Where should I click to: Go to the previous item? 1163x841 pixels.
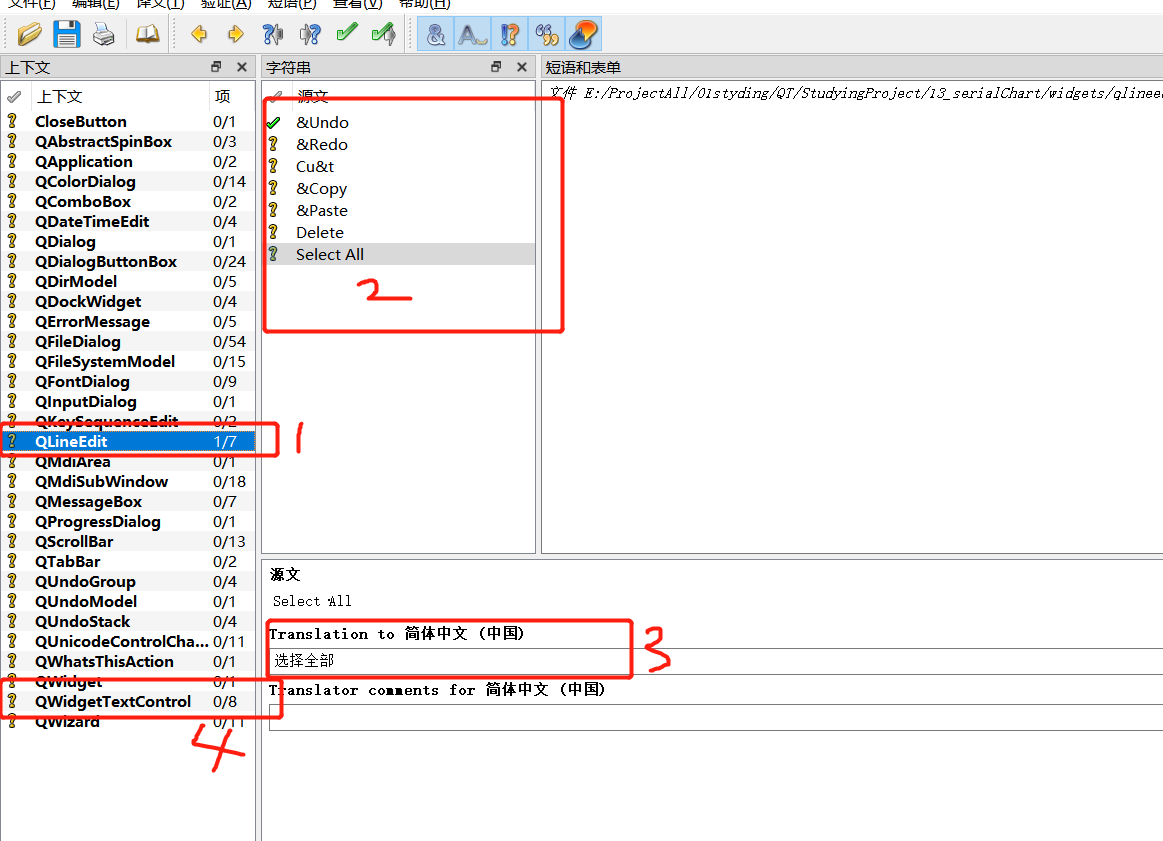199,33
